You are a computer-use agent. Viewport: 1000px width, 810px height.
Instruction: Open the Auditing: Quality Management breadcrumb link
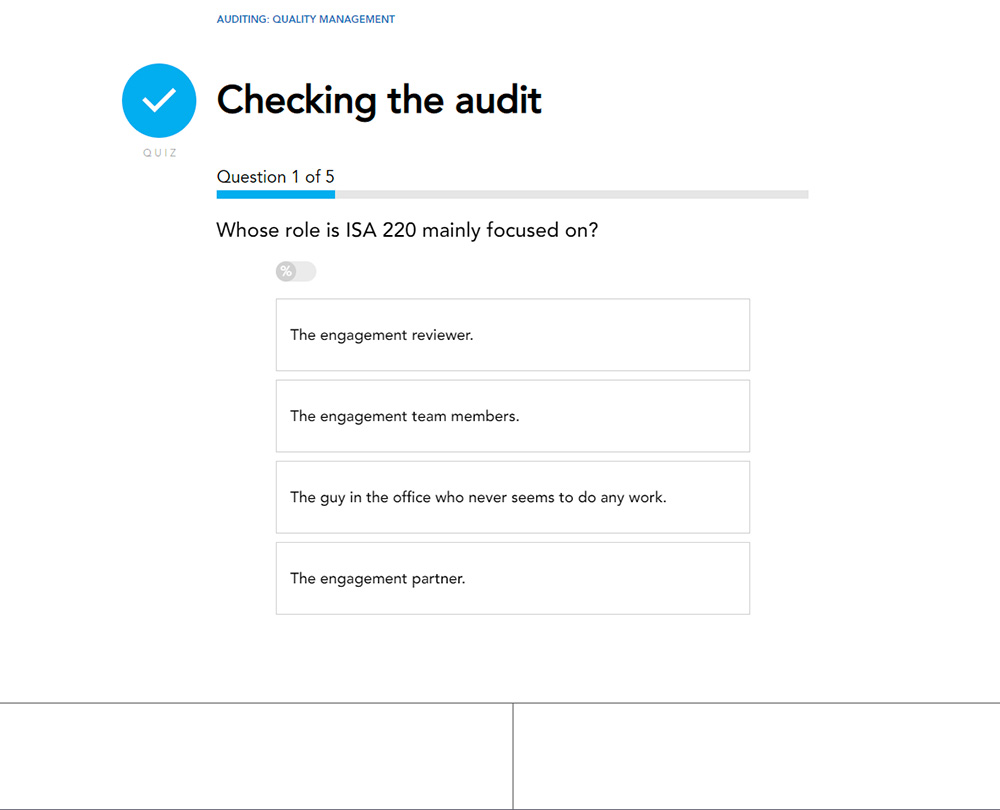(x=305, y=19)
